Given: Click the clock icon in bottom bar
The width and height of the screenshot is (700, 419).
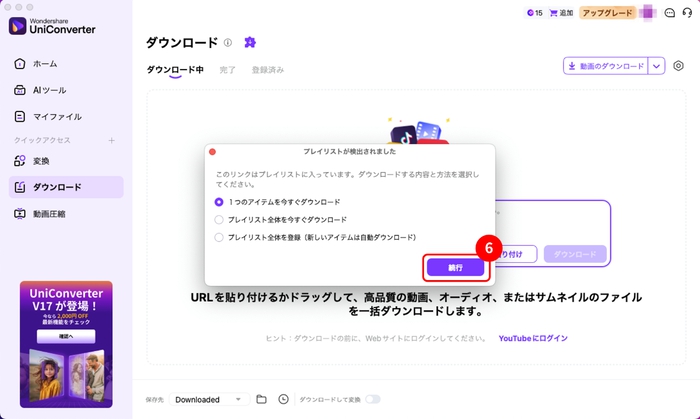Looking at the screenshot, I should coord(283,399).
